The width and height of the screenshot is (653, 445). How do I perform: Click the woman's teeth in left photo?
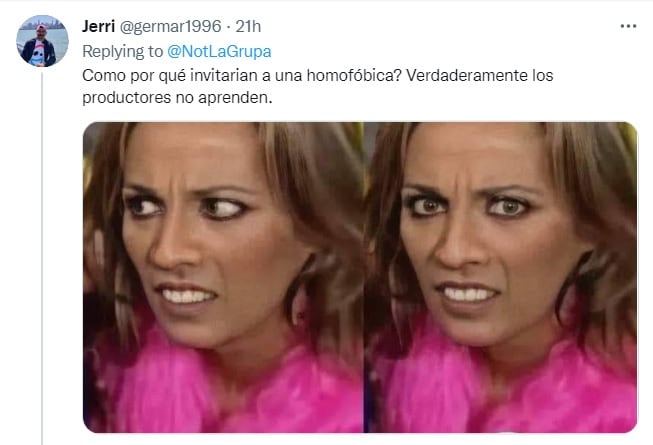pyautogui.click(x=188, y=296)
